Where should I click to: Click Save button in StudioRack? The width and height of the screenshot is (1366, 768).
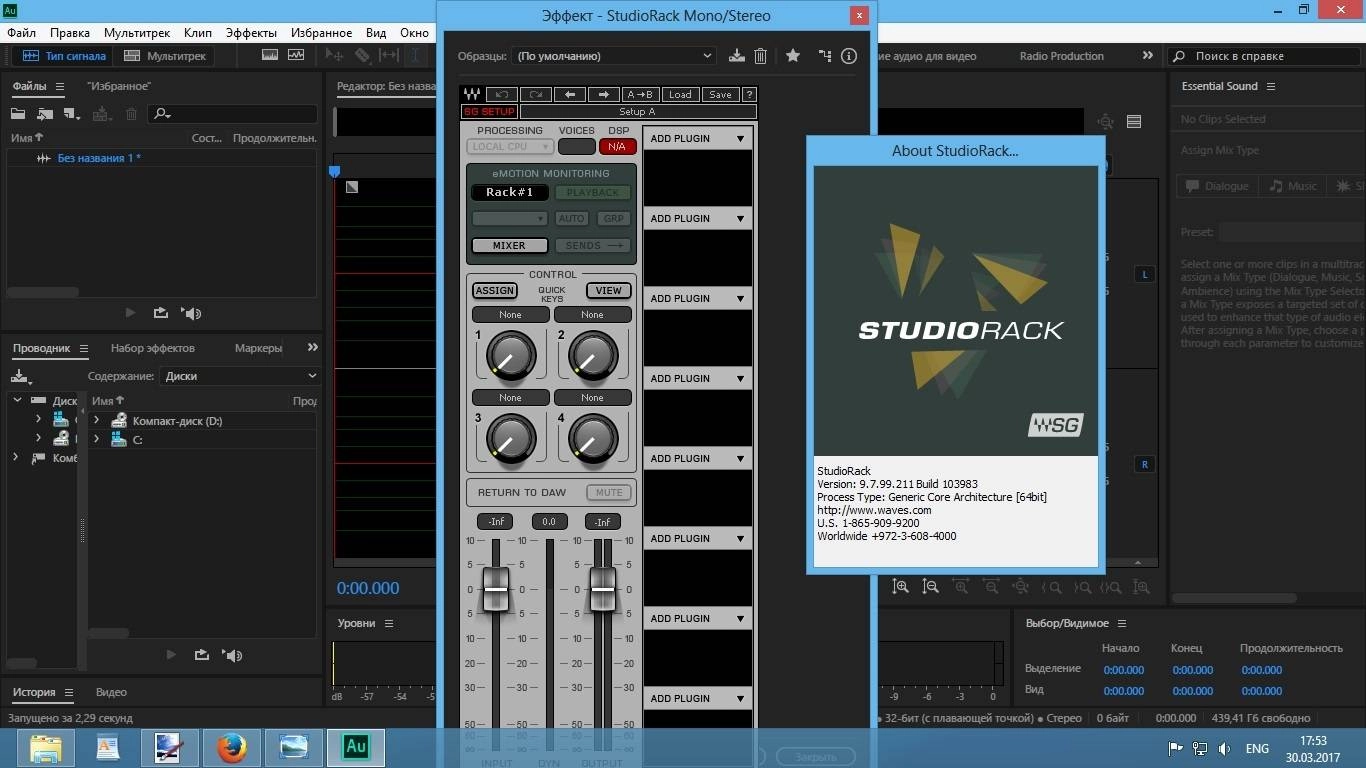point(720,95)
